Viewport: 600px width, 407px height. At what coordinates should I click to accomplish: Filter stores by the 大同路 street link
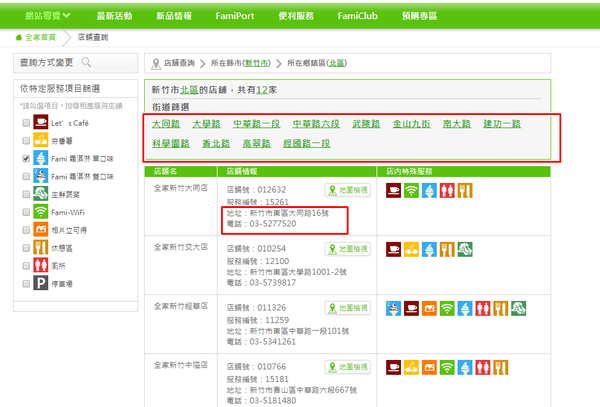tap(166, 124)
